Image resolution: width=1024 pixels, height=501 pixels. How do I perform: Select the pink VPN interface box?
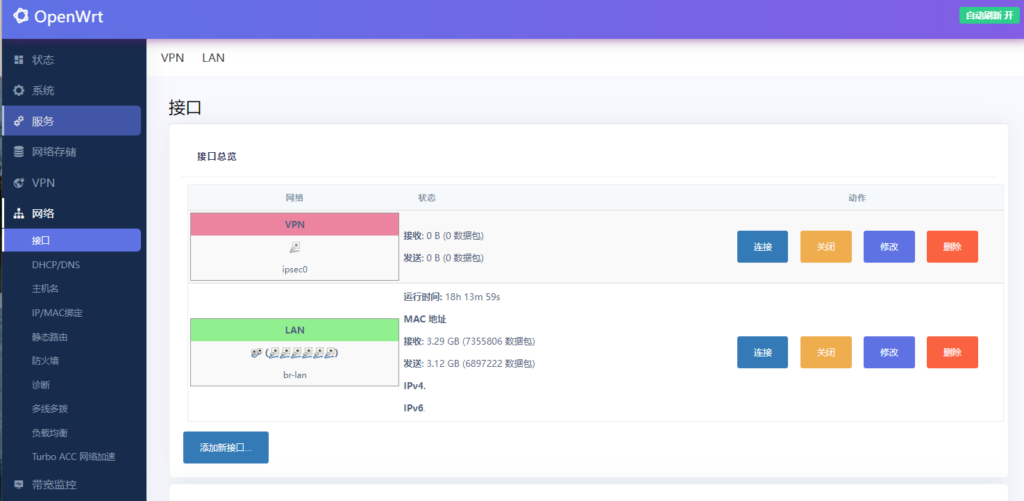click(x=294, y=225)
